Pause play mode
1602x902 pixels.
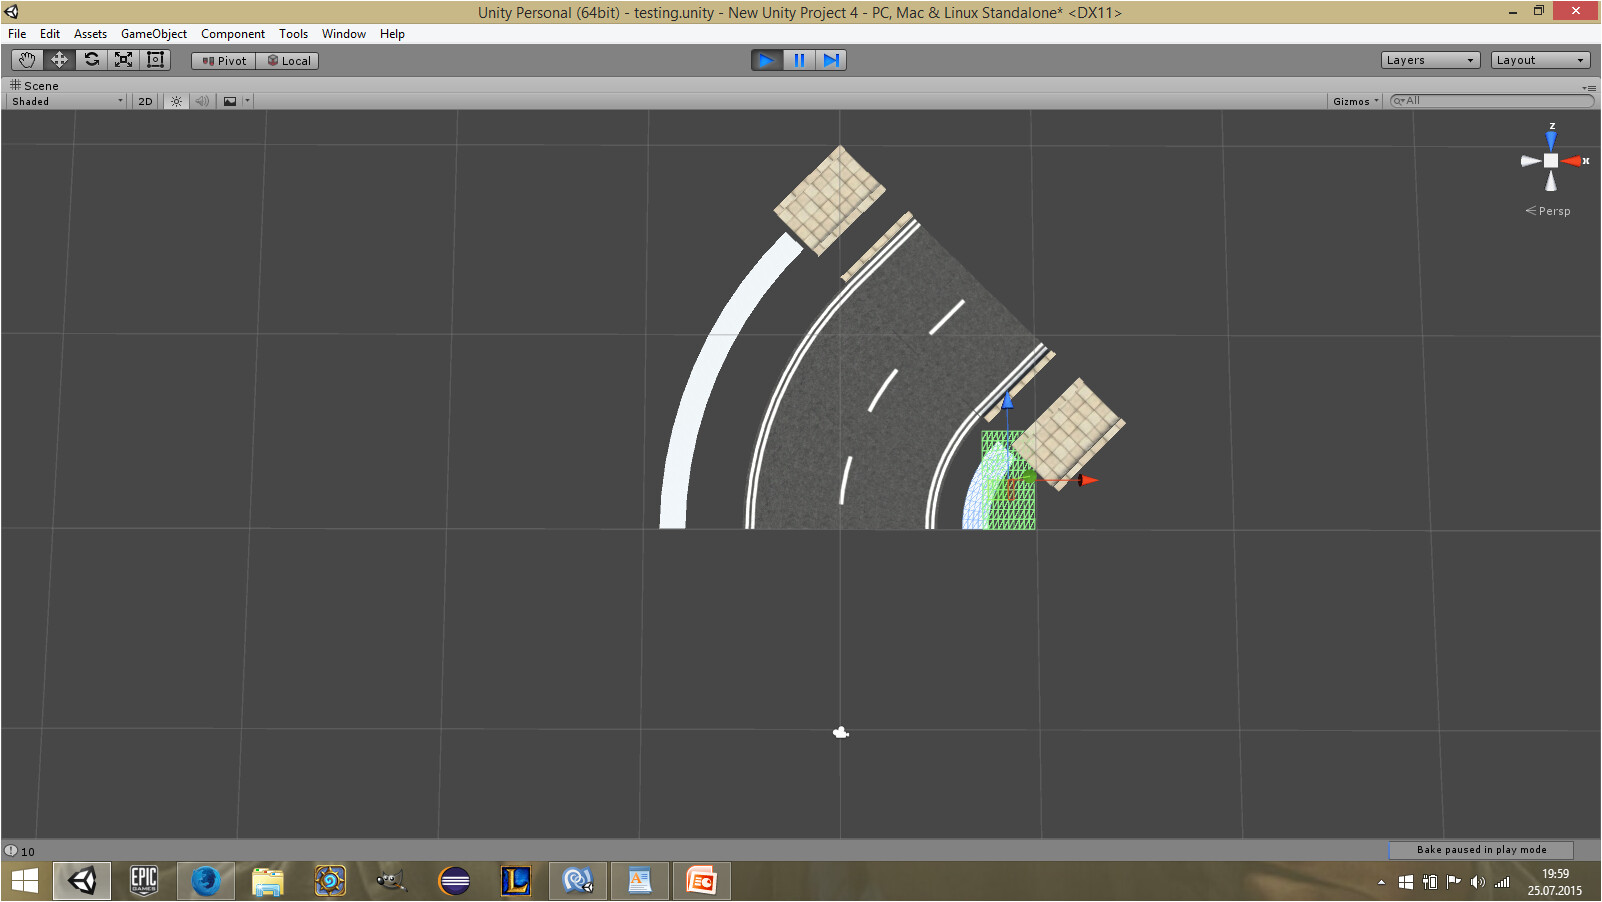click(799, 60)
